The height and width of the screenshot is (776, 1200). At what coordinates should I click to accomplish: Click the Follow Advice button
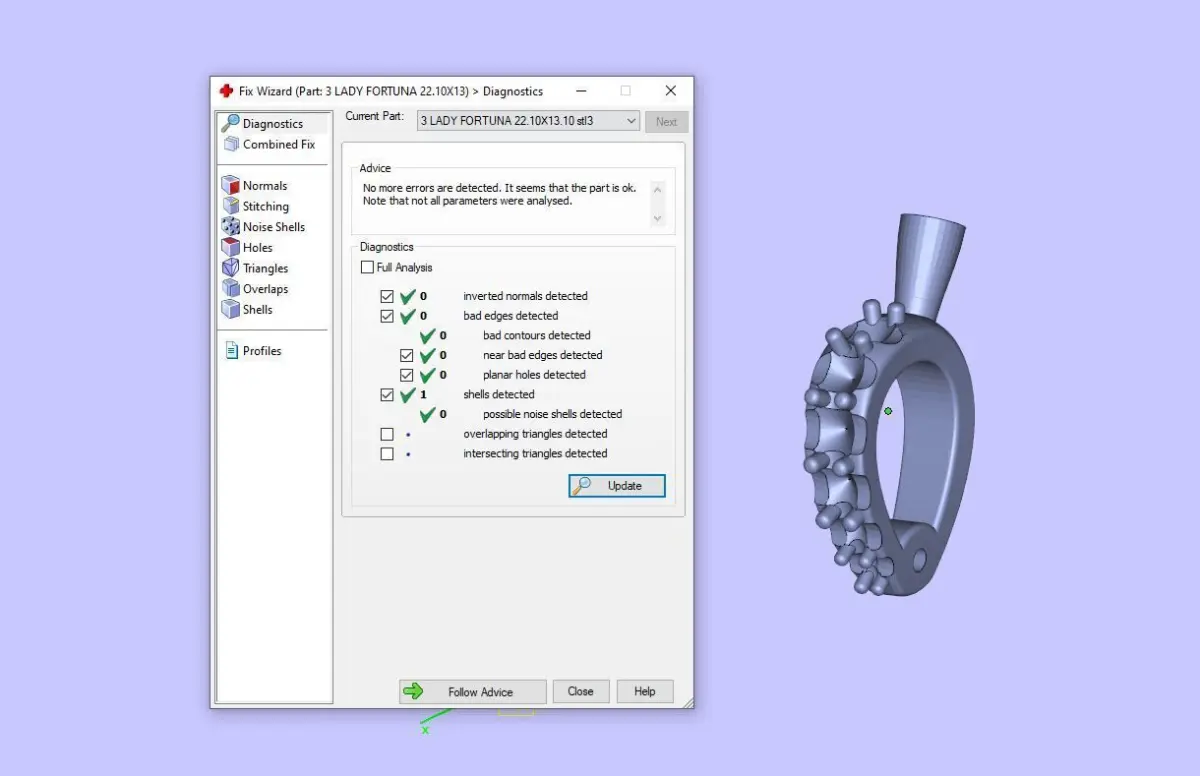click(x=473, y=692)
